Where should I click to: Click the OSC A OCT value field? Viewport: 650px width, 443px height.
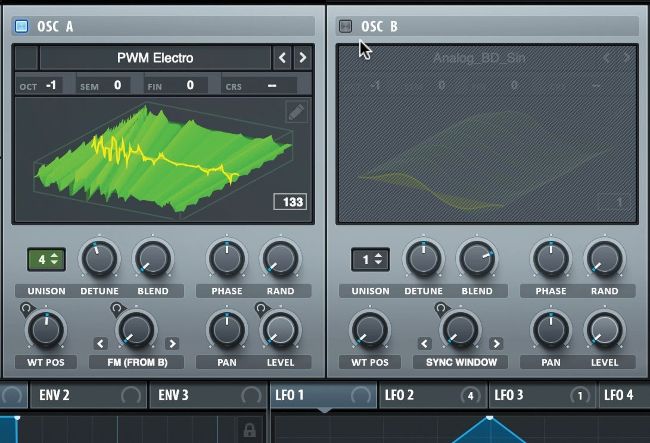click(x=52, y=86)
